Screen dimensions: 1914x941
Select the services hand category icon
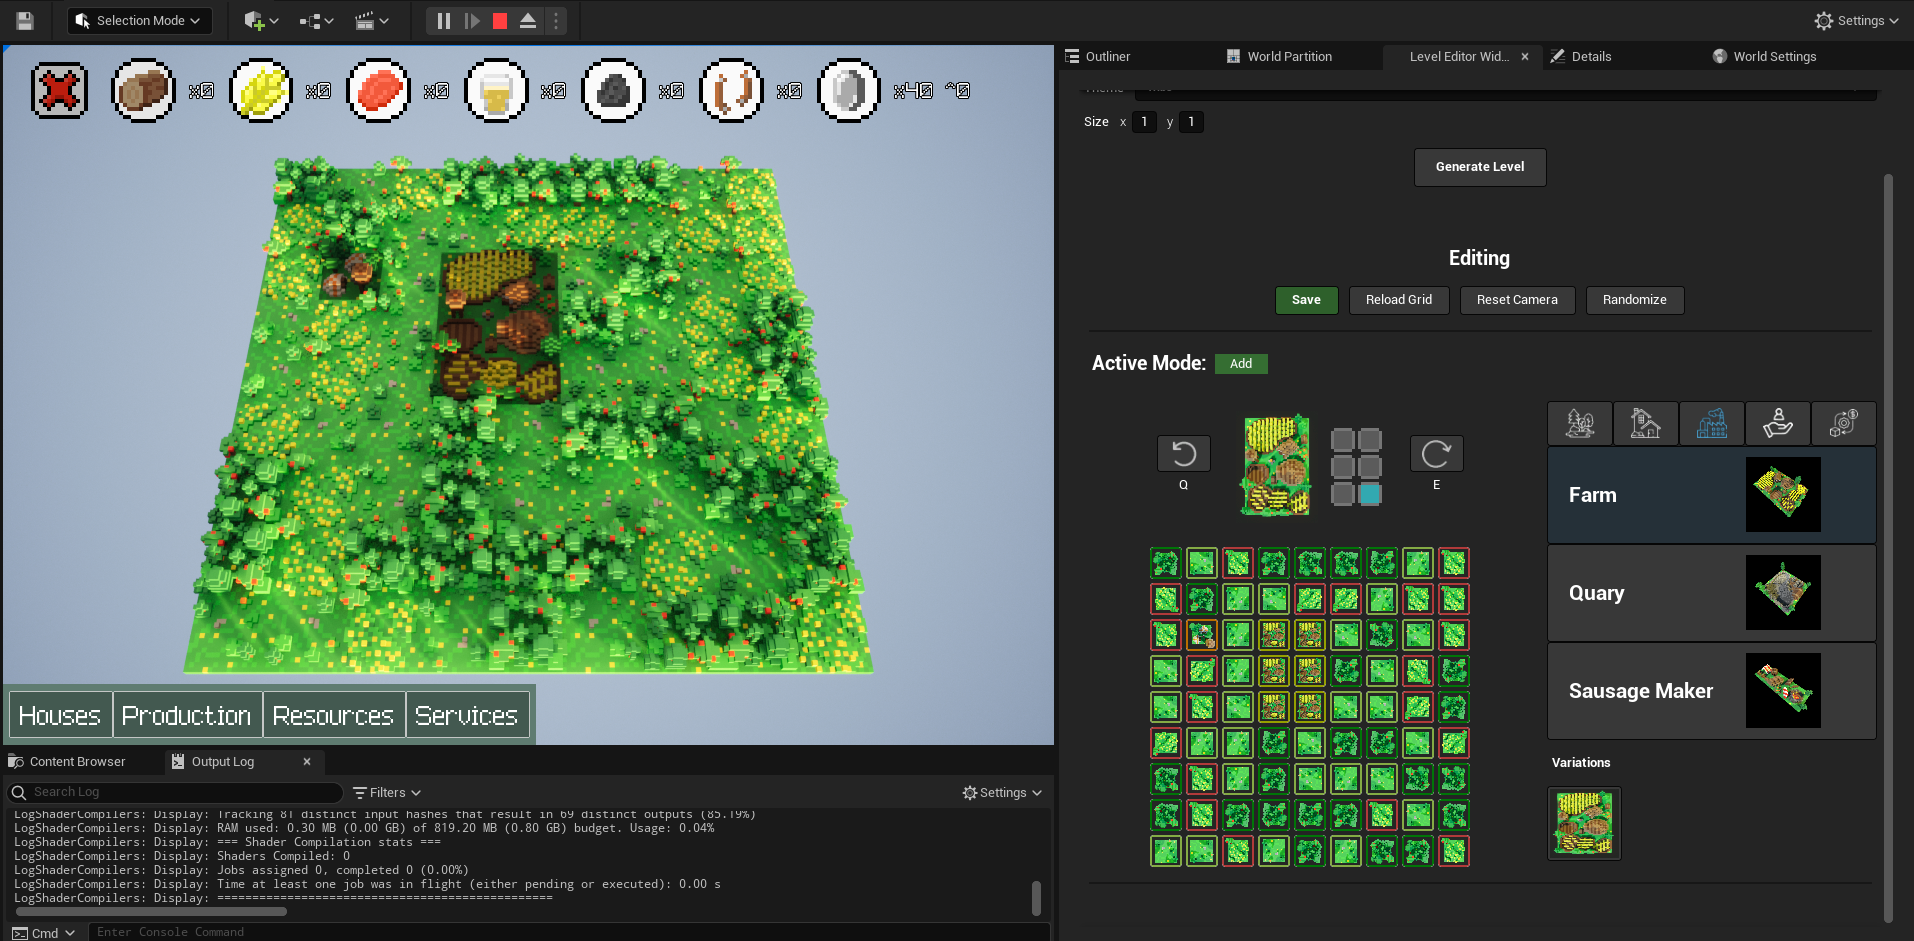pos(1777,424)
